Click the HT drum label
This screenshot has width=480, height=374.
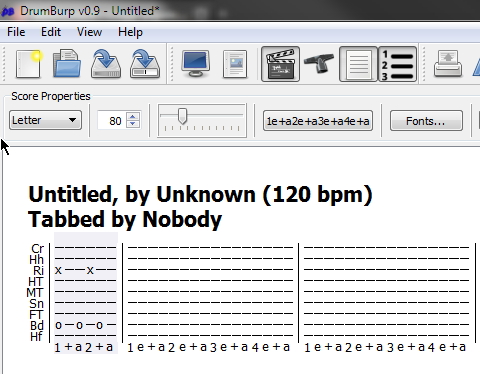36,282
